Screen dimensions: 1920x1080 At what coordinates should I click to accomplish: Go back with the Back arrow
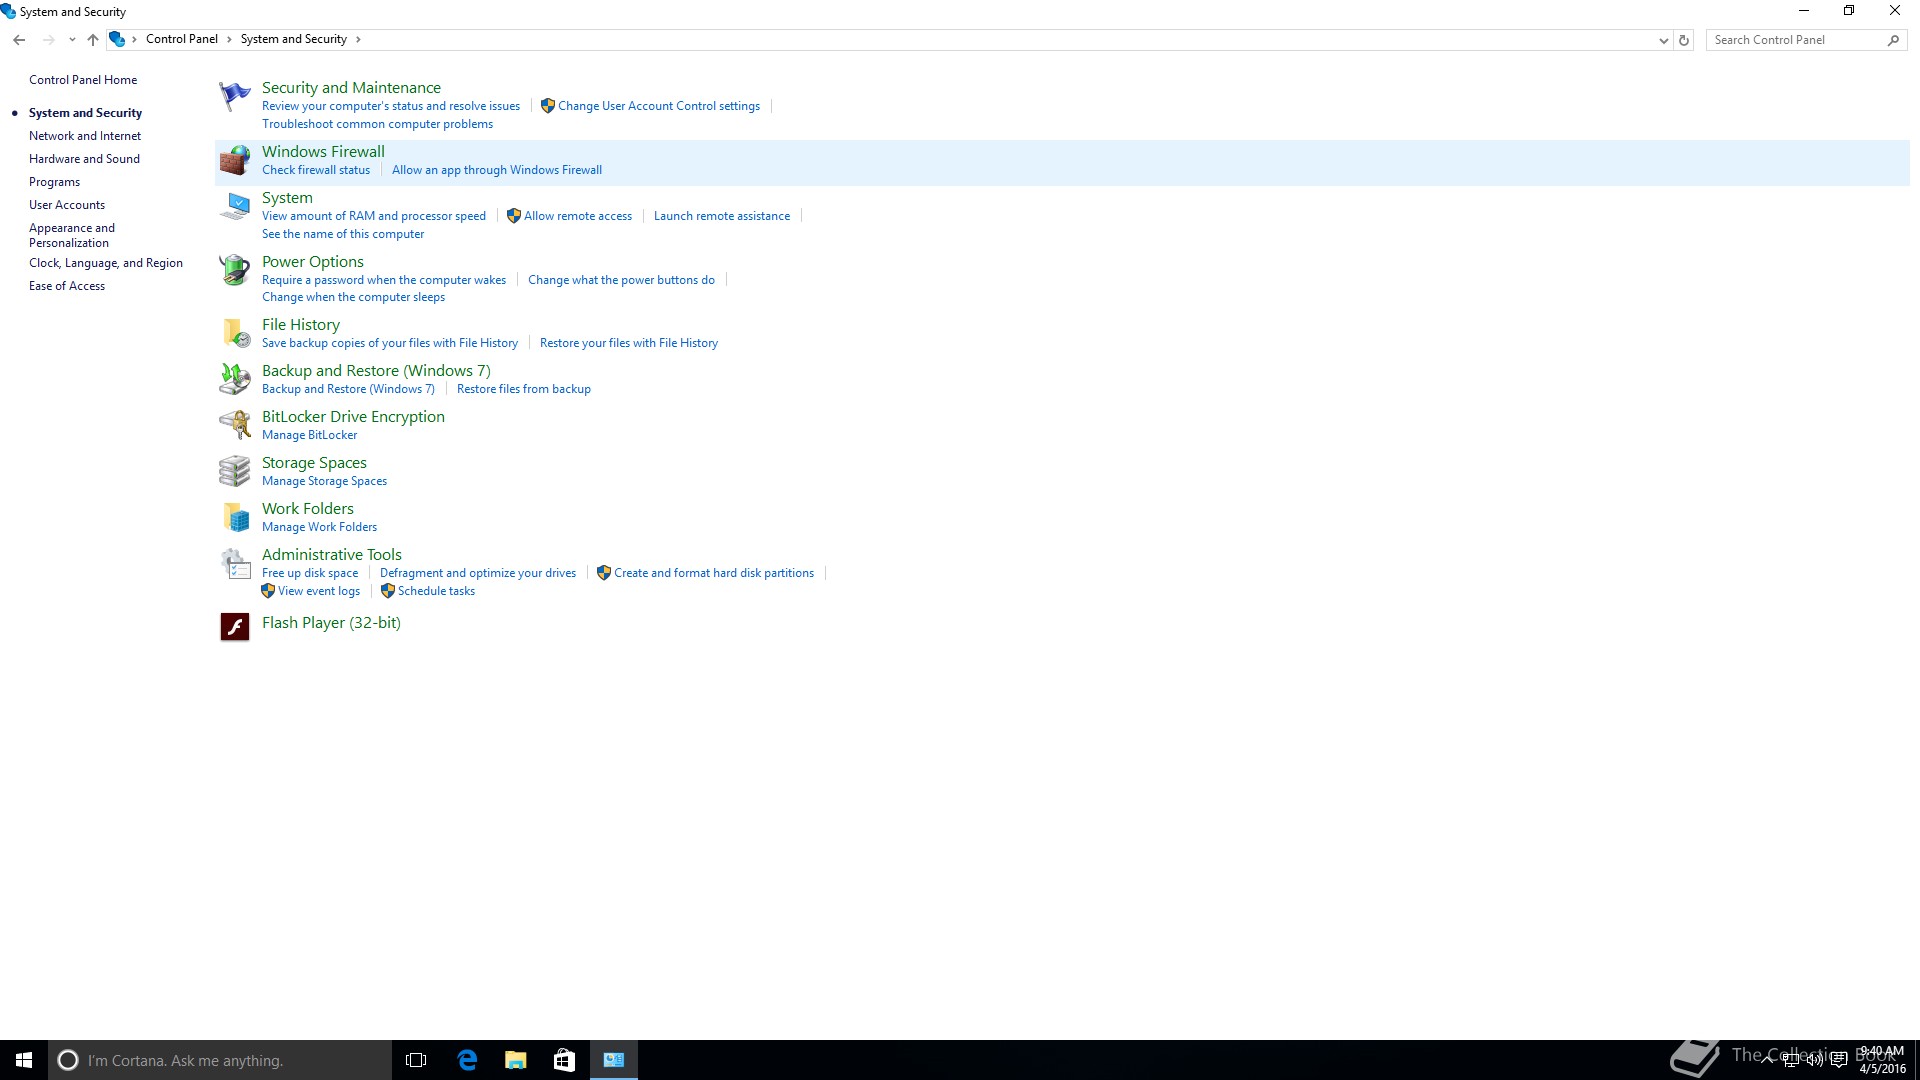tap(19, 40)
